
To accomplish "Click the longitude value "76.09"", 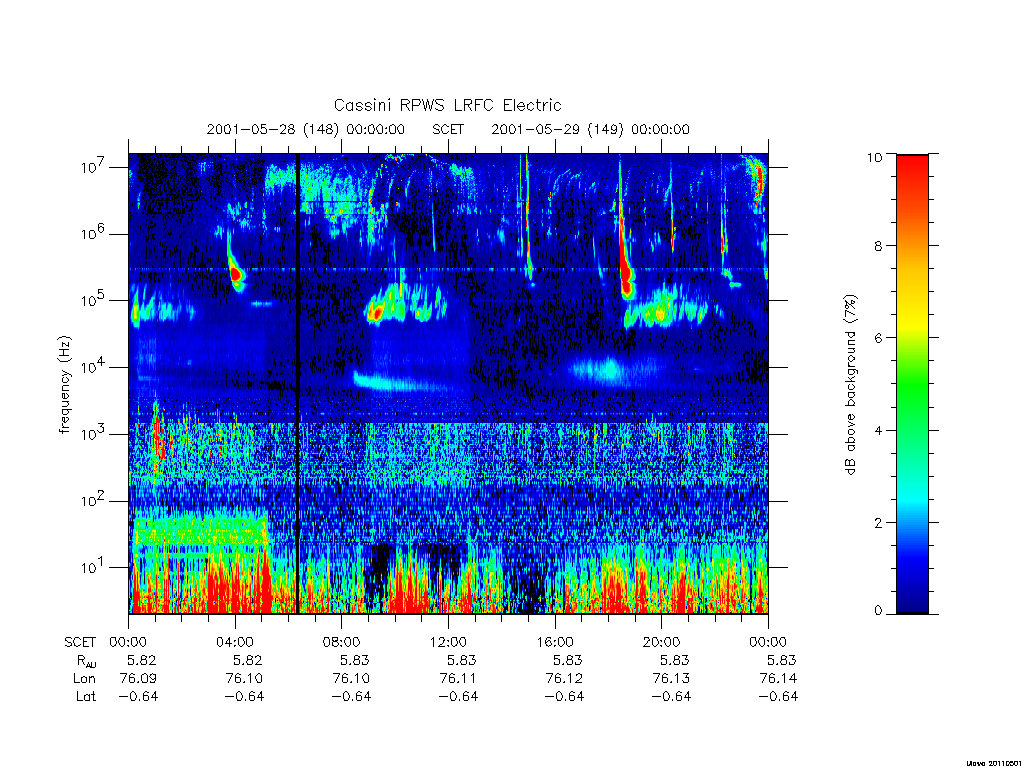I will tap(138, 679).
